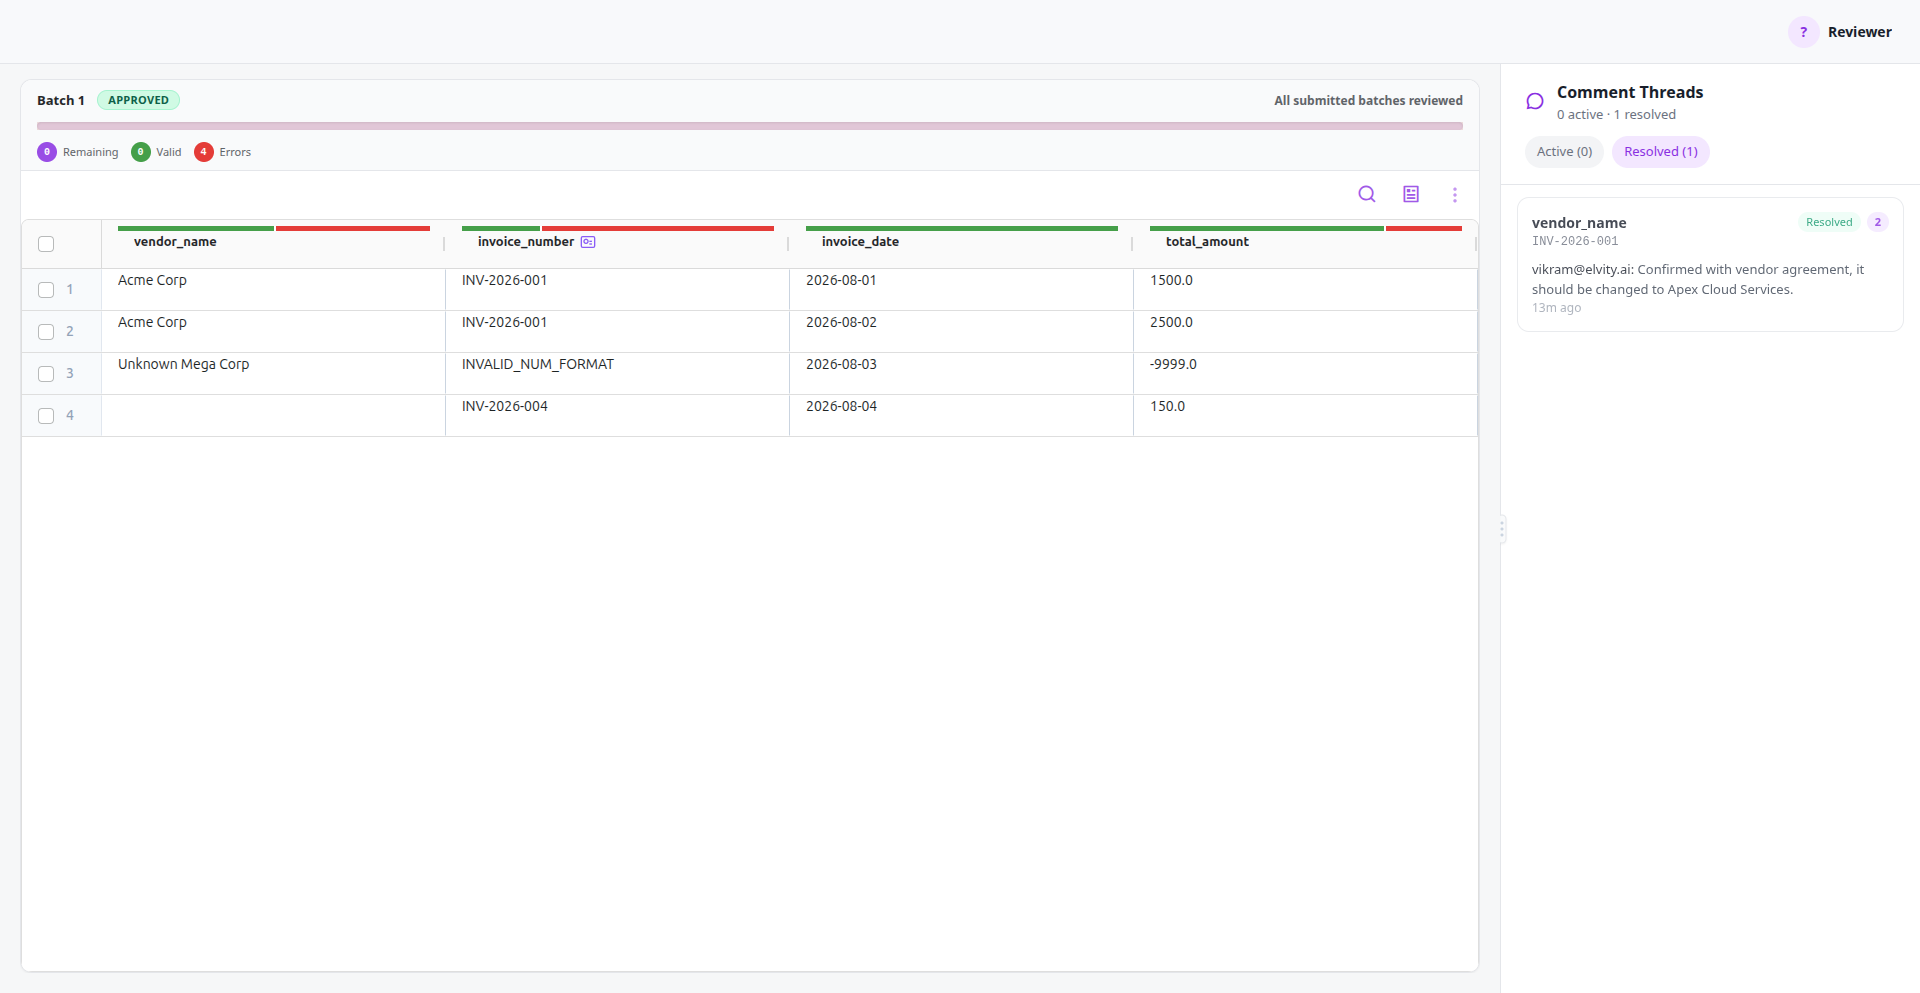Click the vendor_name column validity bar
This screenshot has width=1920, height=993.
tap(274, 228)
